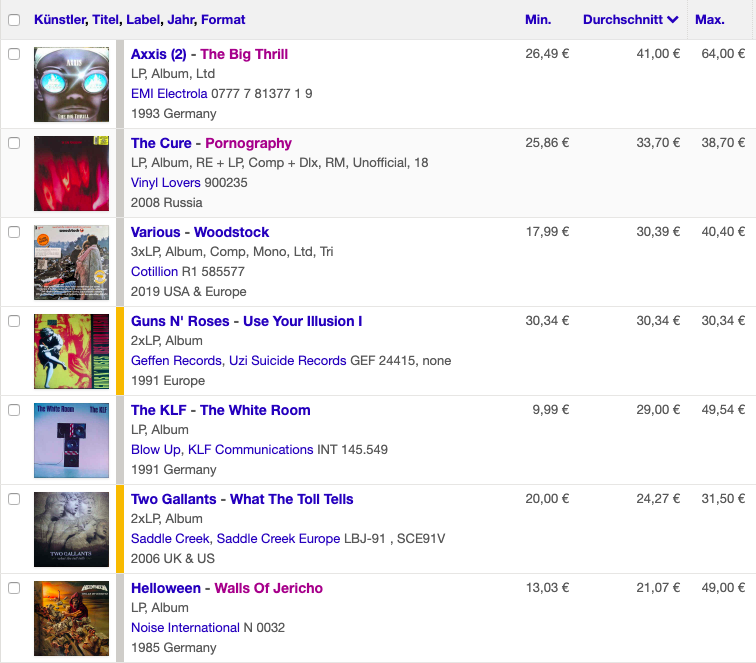
Task: Toggle Durchschnitt sort order arrow
Action: [x=673, y=20]
